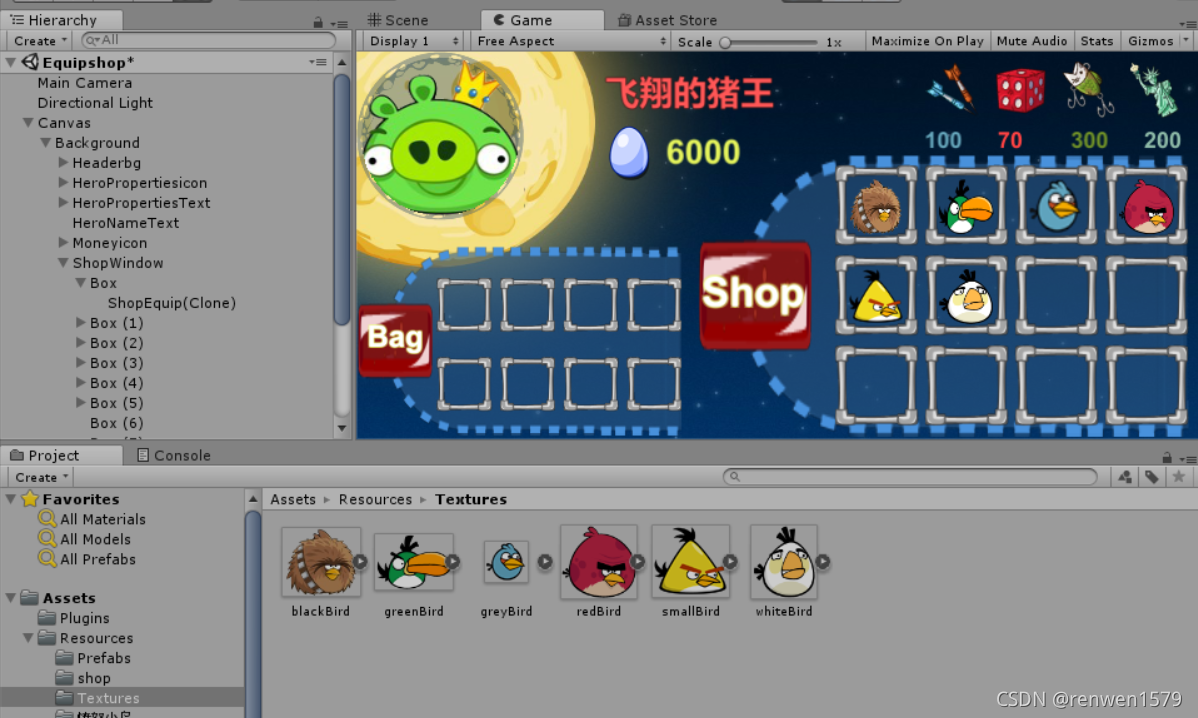
Task: Collapse the Background object
Action: (46, 142)
